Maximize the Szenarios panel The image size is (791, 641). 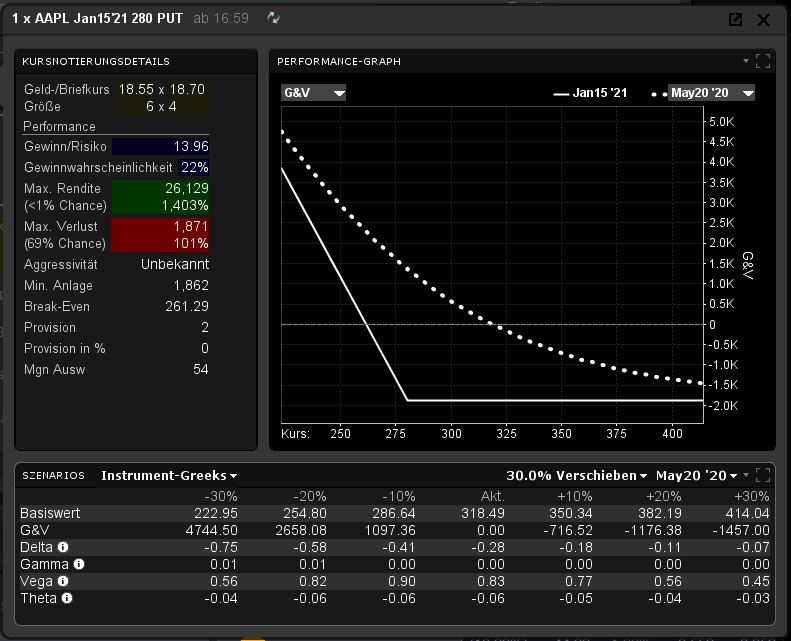click(x=763, y=475)
